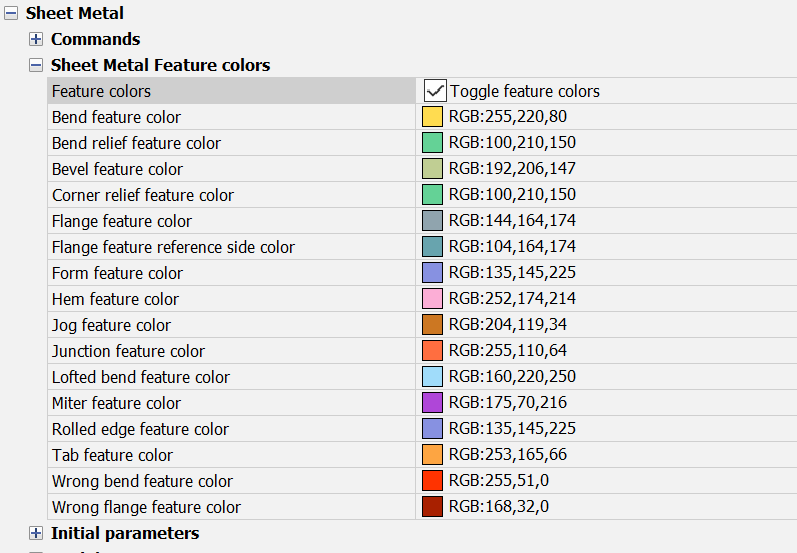Click the Bend relief feature color swatch
The image size is (797, 553).
click(432, 143)
